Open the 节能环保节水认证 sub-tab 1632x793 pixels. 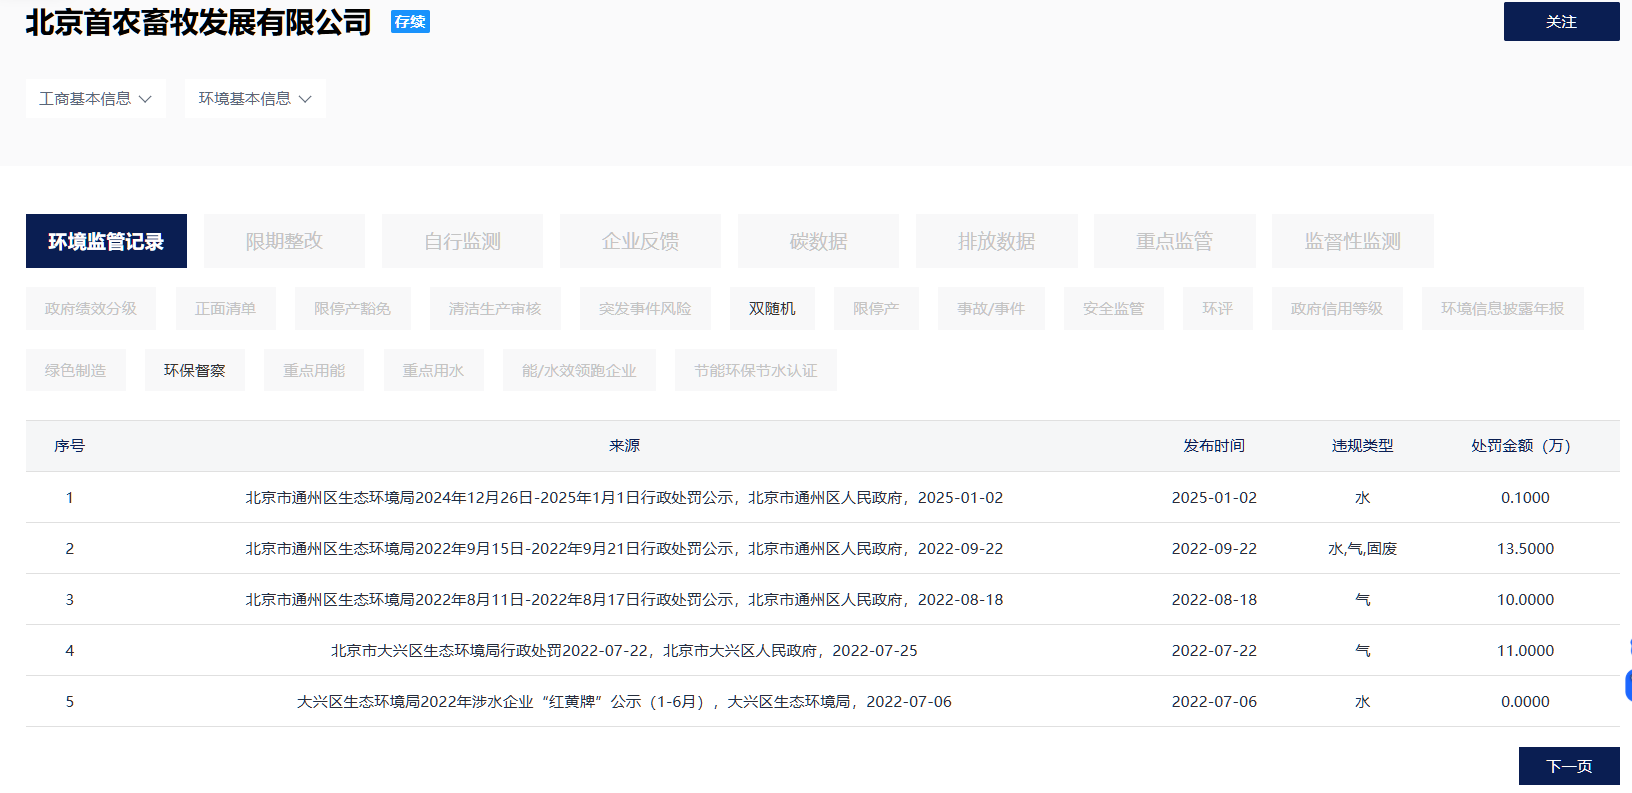click(x=756, y=370)
